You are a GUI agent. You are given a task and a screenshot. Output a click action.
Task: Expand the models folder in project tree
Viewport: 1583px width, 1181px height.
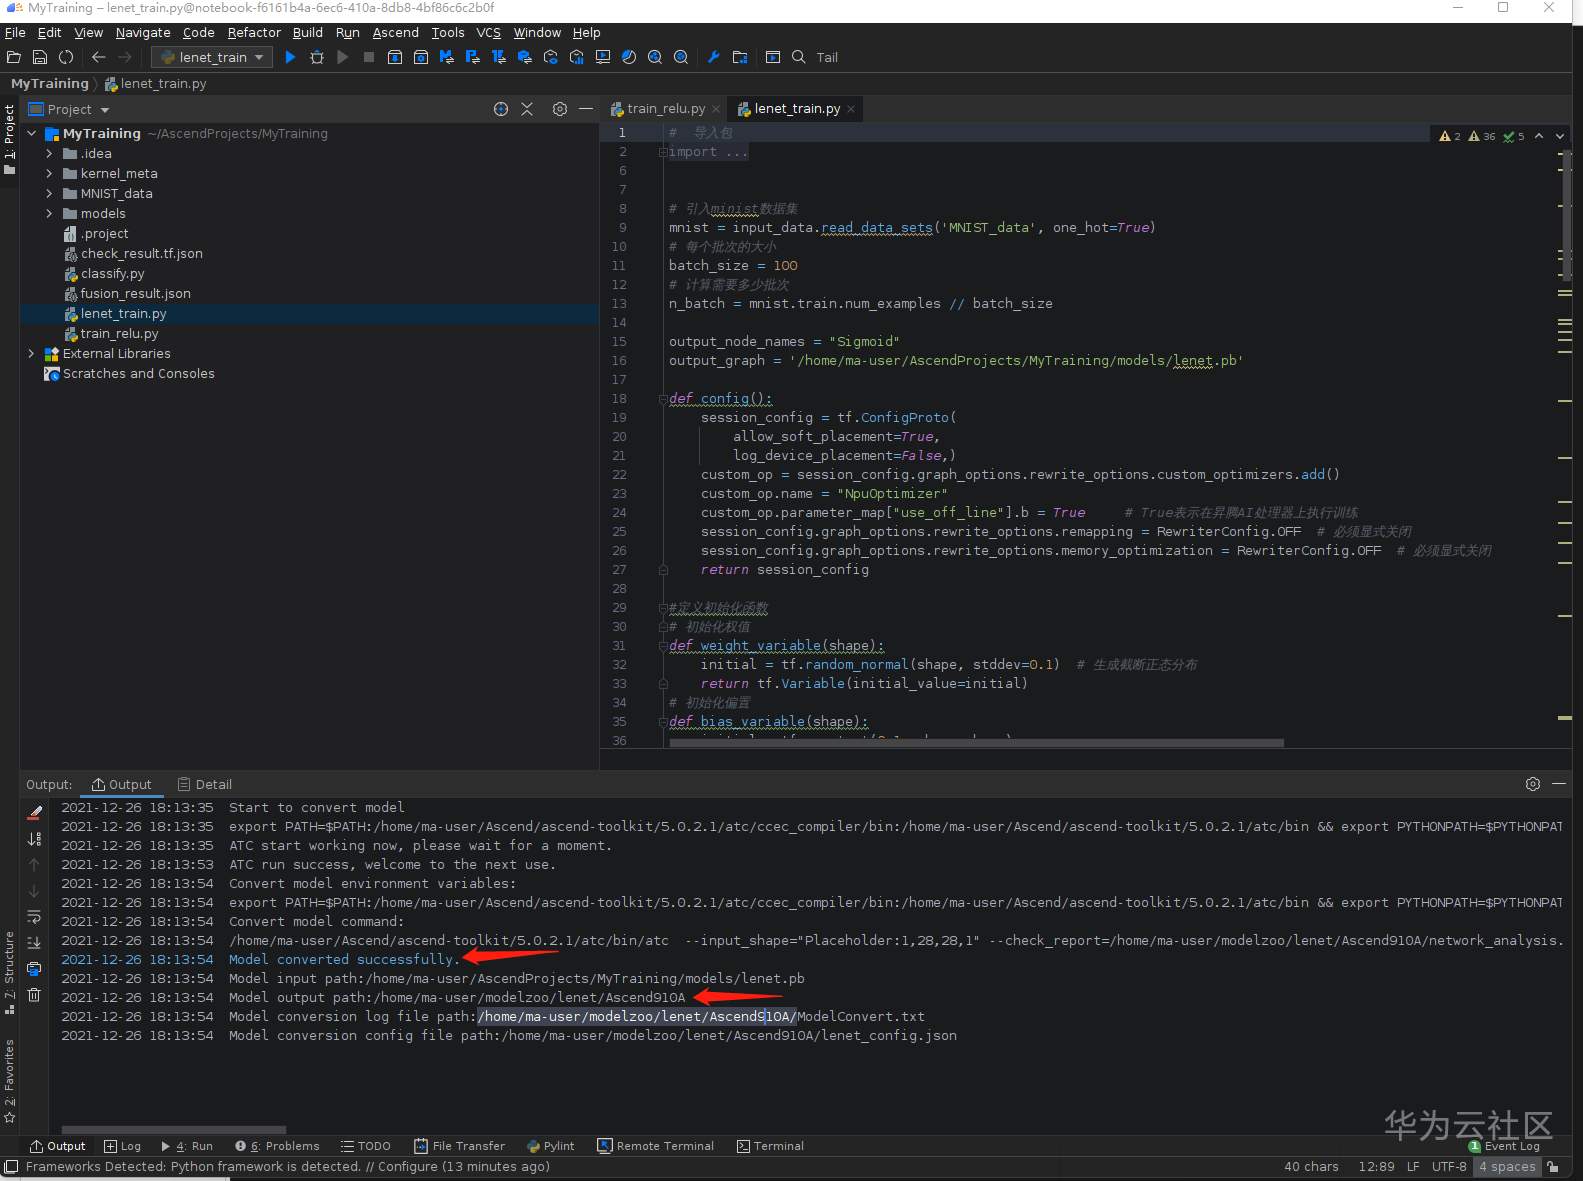(49, 214)
